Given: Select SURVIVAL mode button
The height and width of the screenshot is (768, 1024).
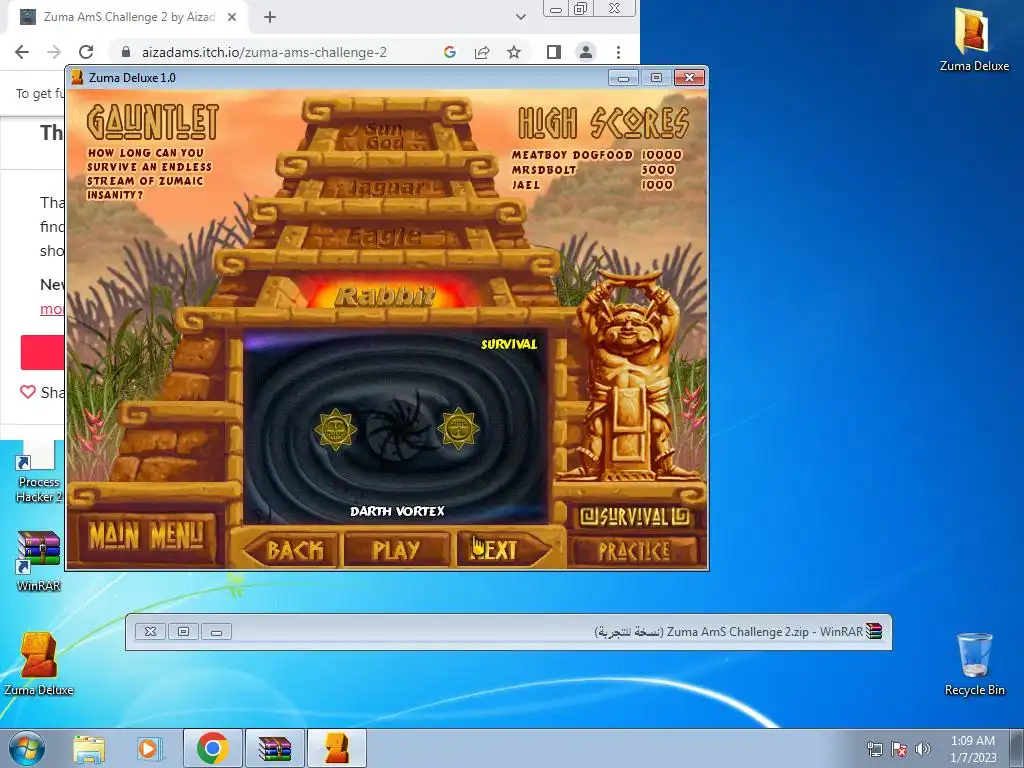Looking at the screenshot, I should [634, 517].
